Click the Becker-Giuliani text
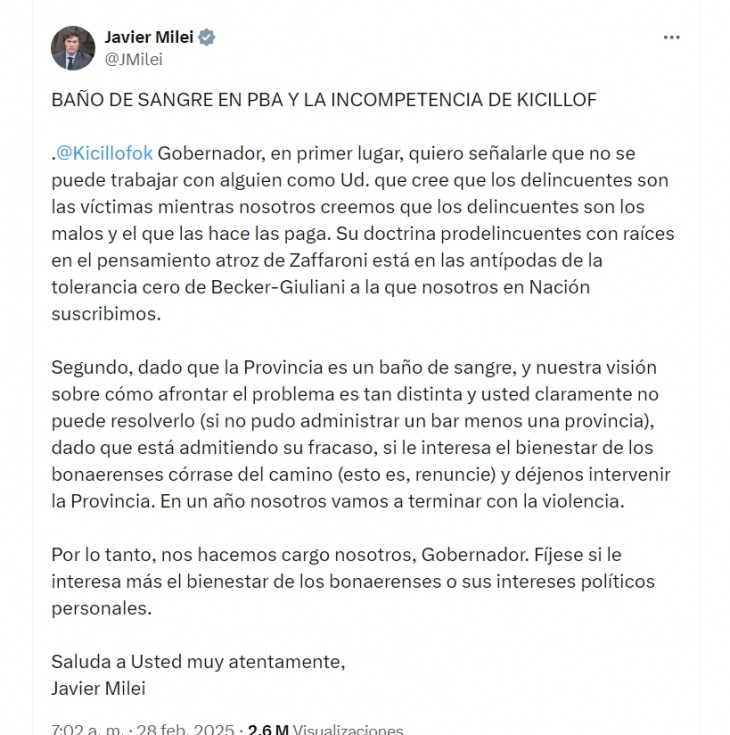This screenshot has height=735, width=730. tap(278, 287)
